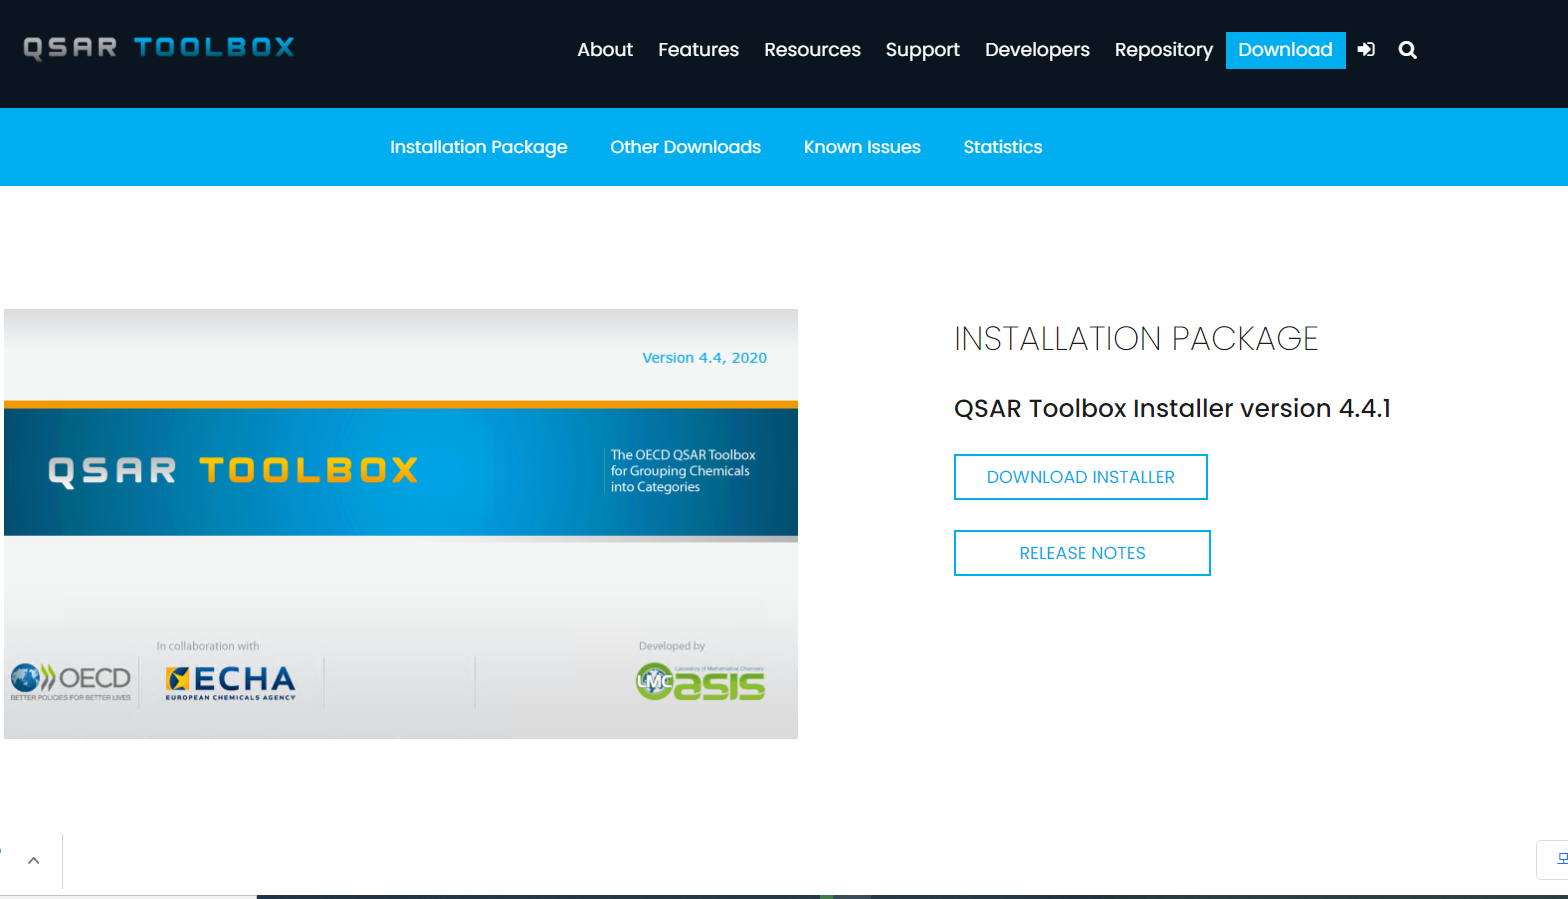This screenshot has height=899, width=1568.
Task: Click the LMC Oasis logo
Action: (x=700, y=682)
